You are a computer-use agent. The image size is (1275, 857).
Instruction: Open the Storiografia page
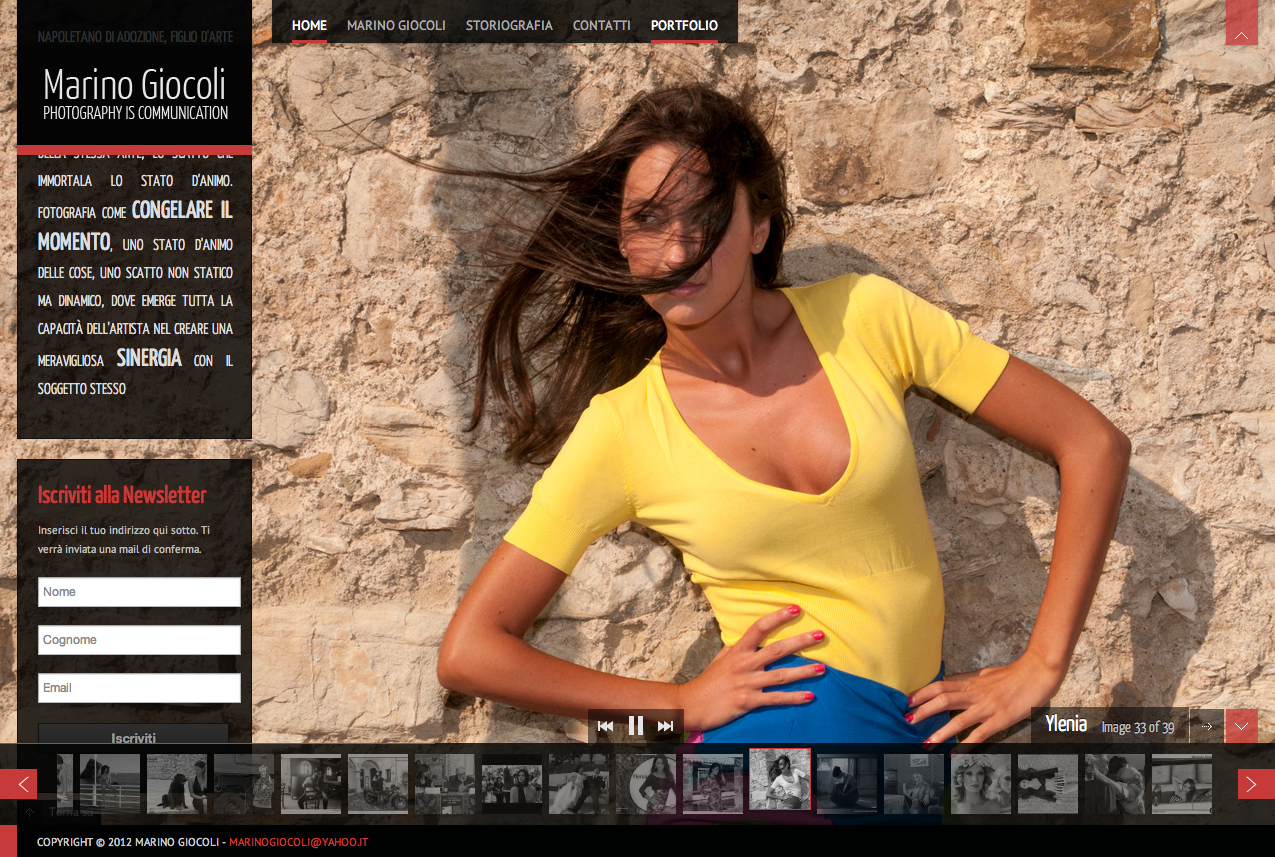509,26
